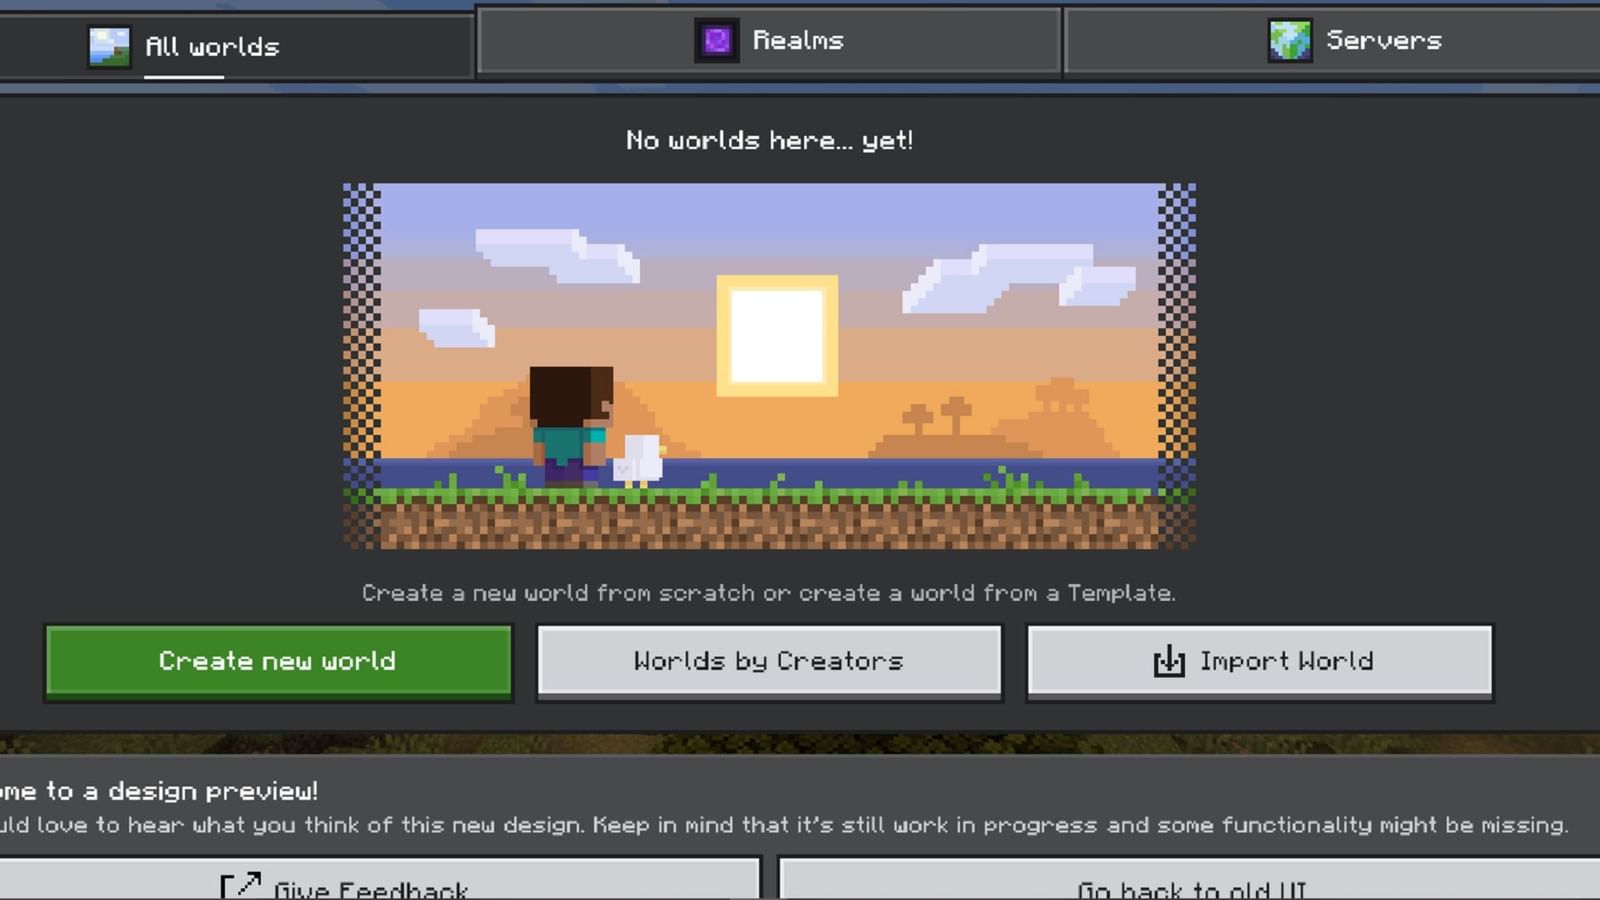The width and height of the screenshot is (1600, 900).
Task: Go to the Servers tab
Action: (1383, 41)
